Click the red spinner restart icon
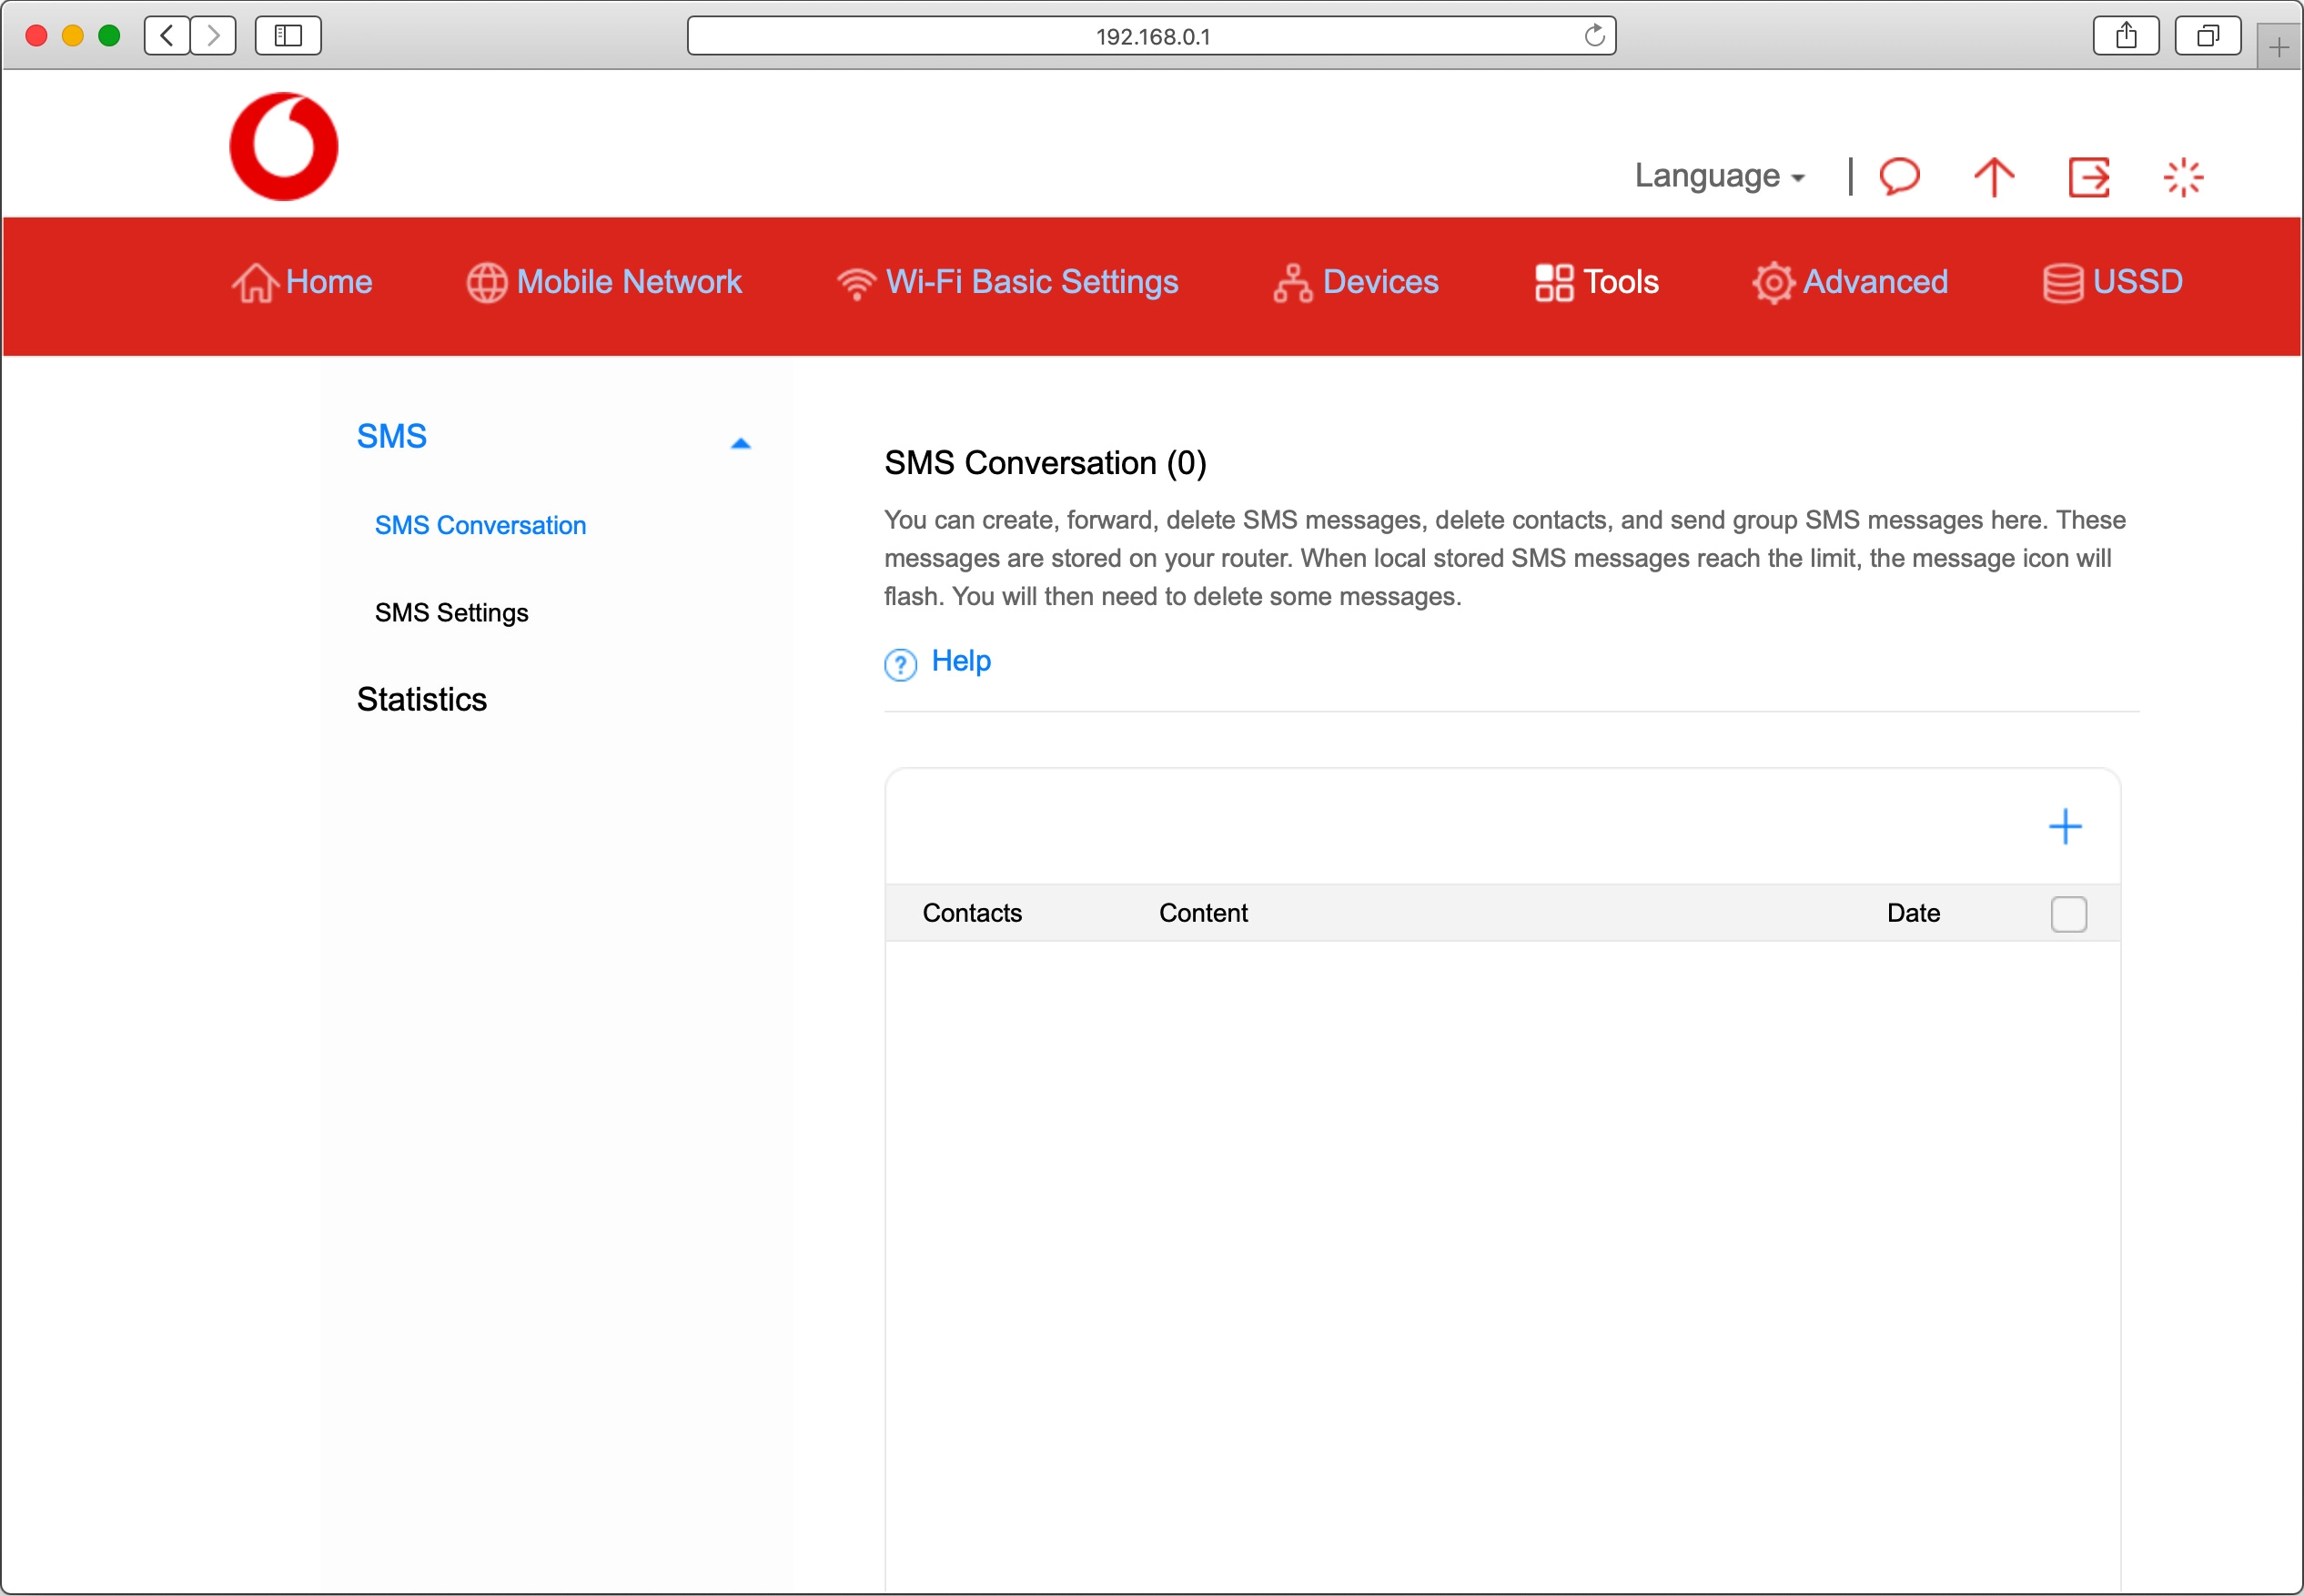 pos(2182,177)
